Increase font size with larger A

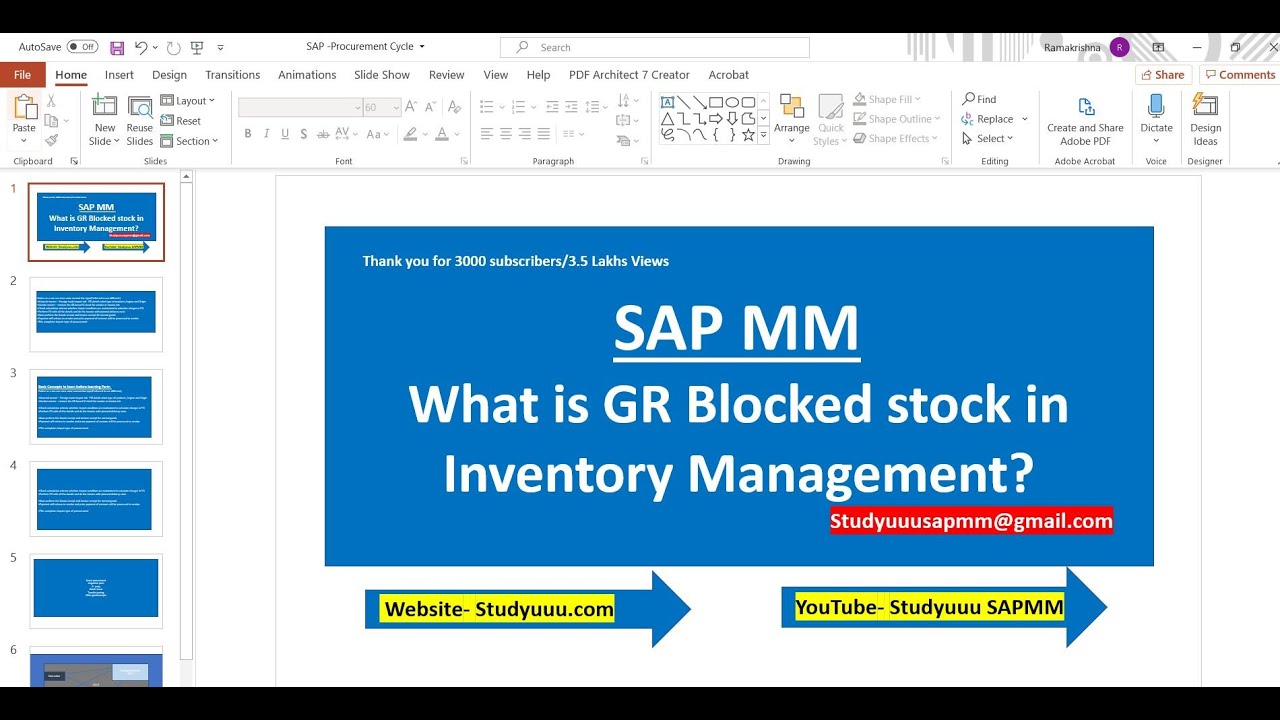[411, 107]
